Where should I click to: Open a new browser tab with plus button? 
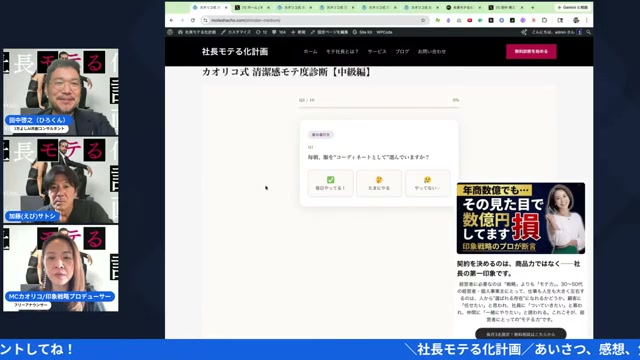[x=533, y=7]
